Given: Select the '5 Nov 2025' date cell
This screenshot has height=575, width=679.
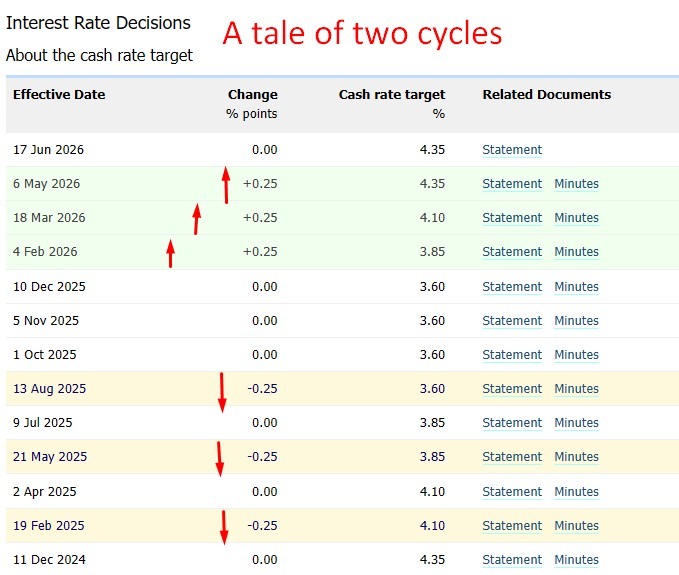Looking at the screenshot, I should coord(46,321).
